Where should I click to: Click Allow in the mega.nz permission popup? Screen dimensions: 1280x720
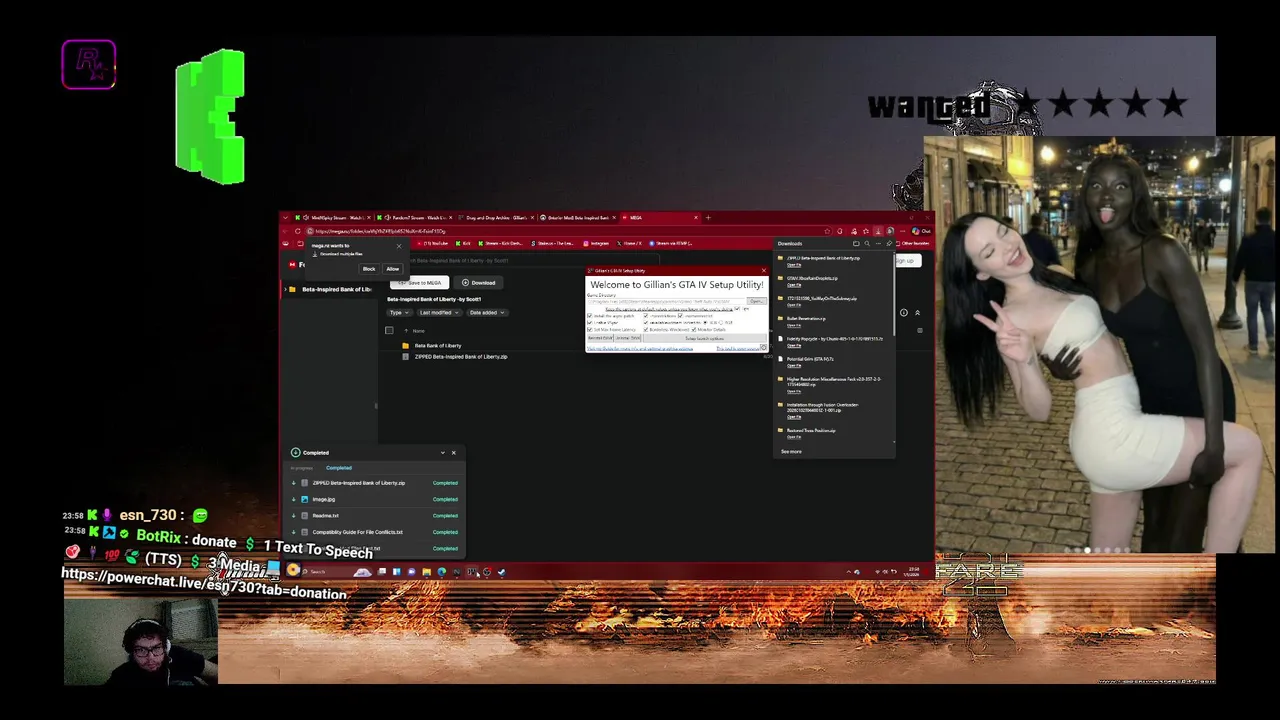(392, 269)
